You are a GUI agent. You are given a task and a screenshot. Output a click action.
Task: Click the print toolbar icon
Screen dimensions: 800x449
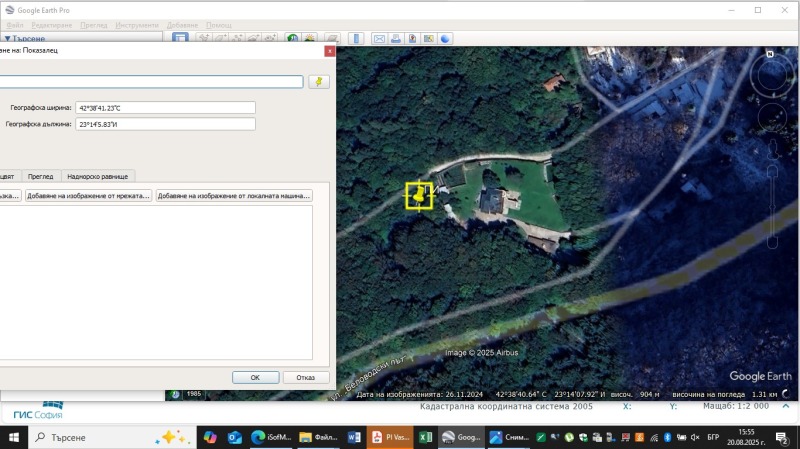point(396,39)
